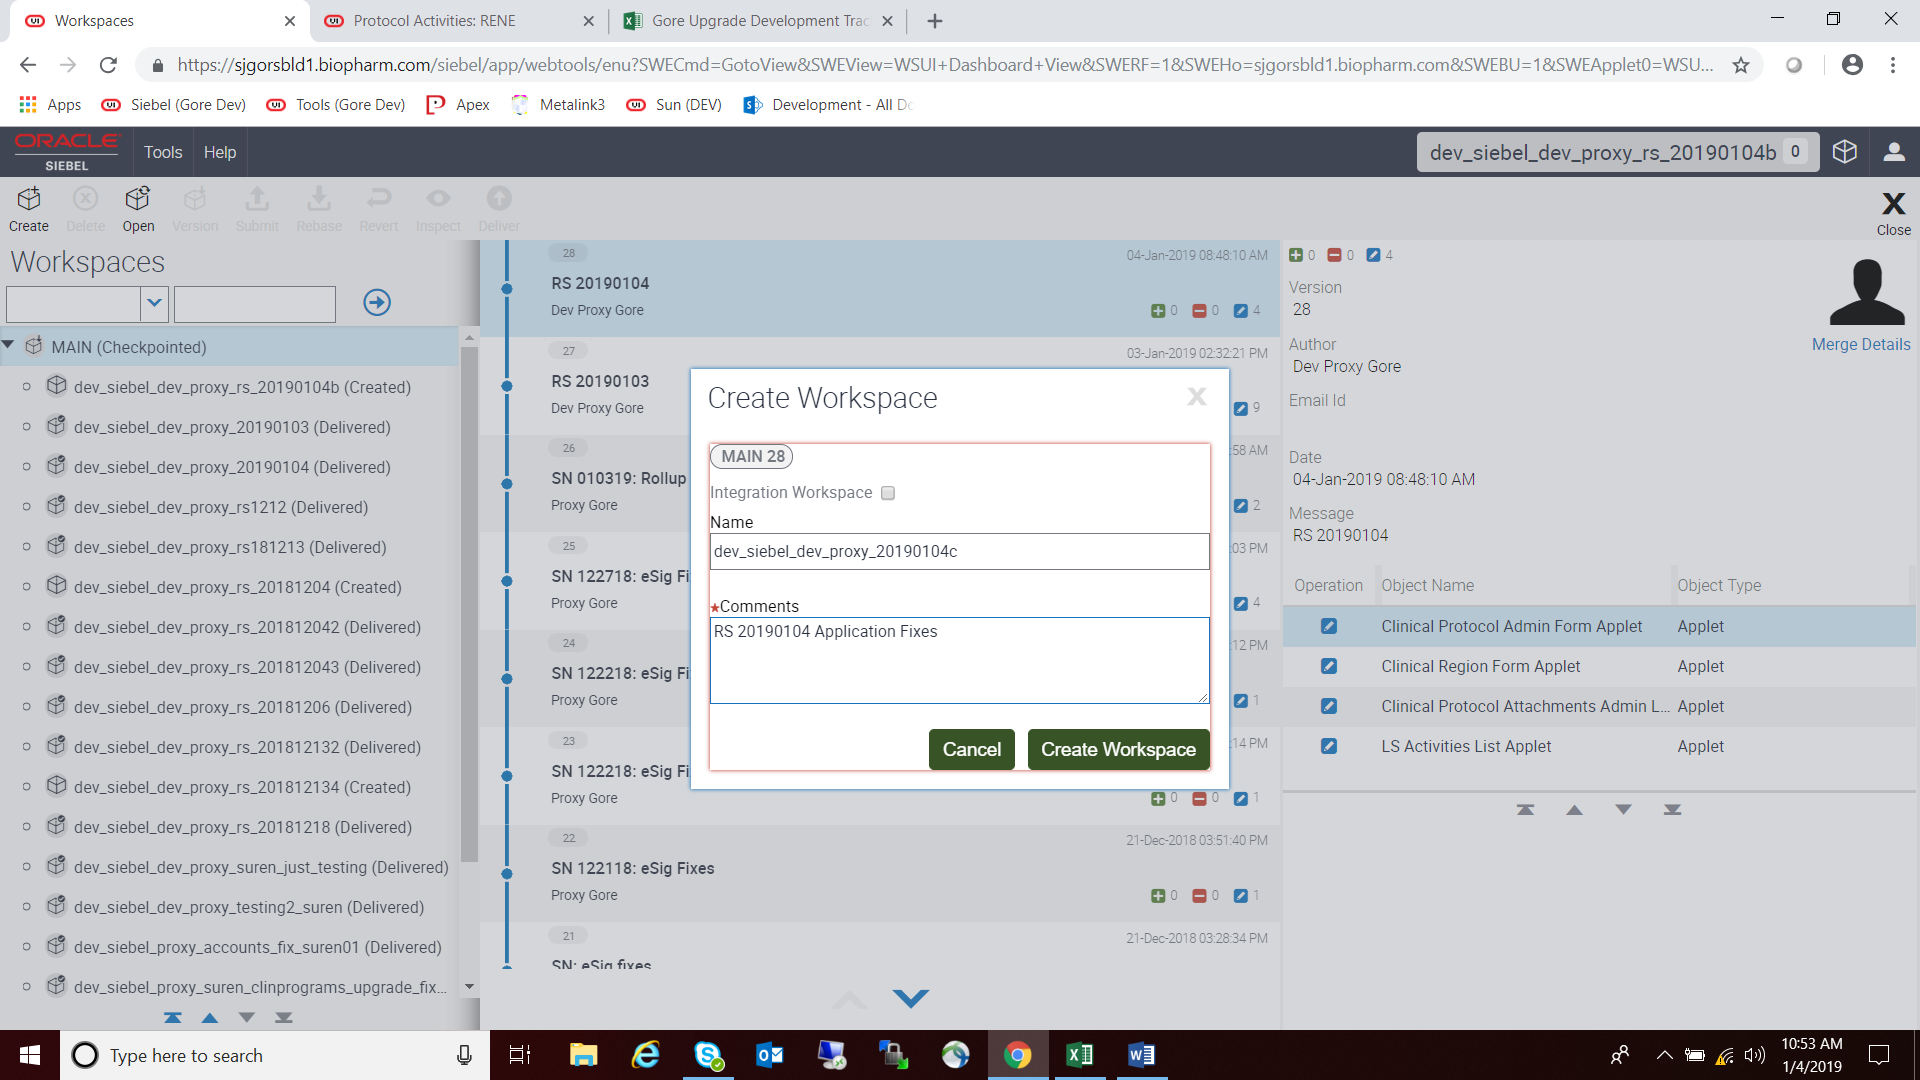The image size is (1920, 1080).
Task: Open Excel from the Windows taskbar
Action: pos(1079,1055)
